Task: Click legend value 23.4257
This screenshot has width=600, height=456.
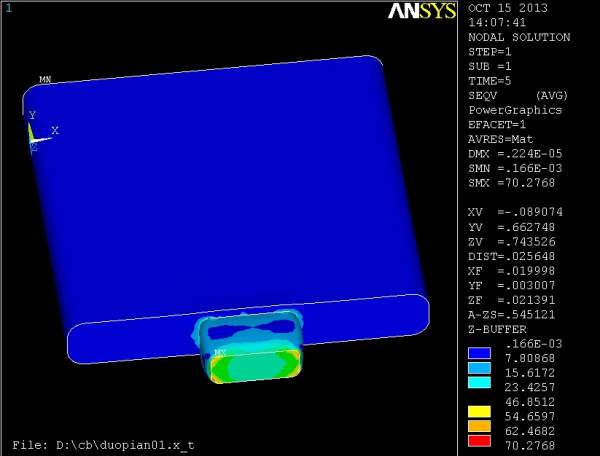Action: click(530, 388)
